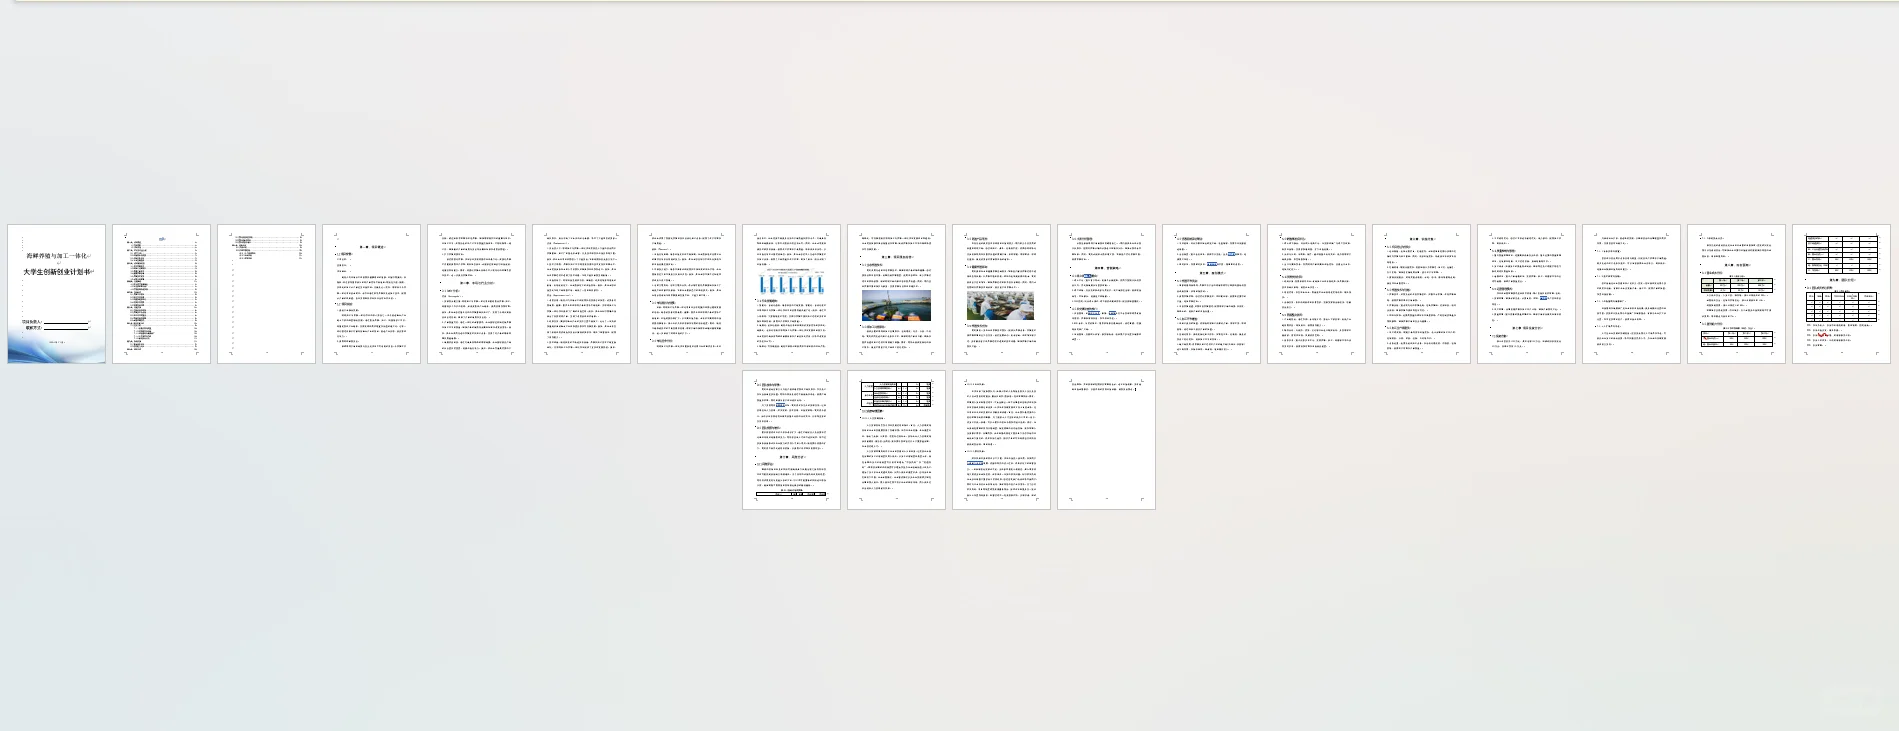Click the table at top of page 18
Image resolution: width=1899 pixels, height=731 pixels.
pos(1842,254)
